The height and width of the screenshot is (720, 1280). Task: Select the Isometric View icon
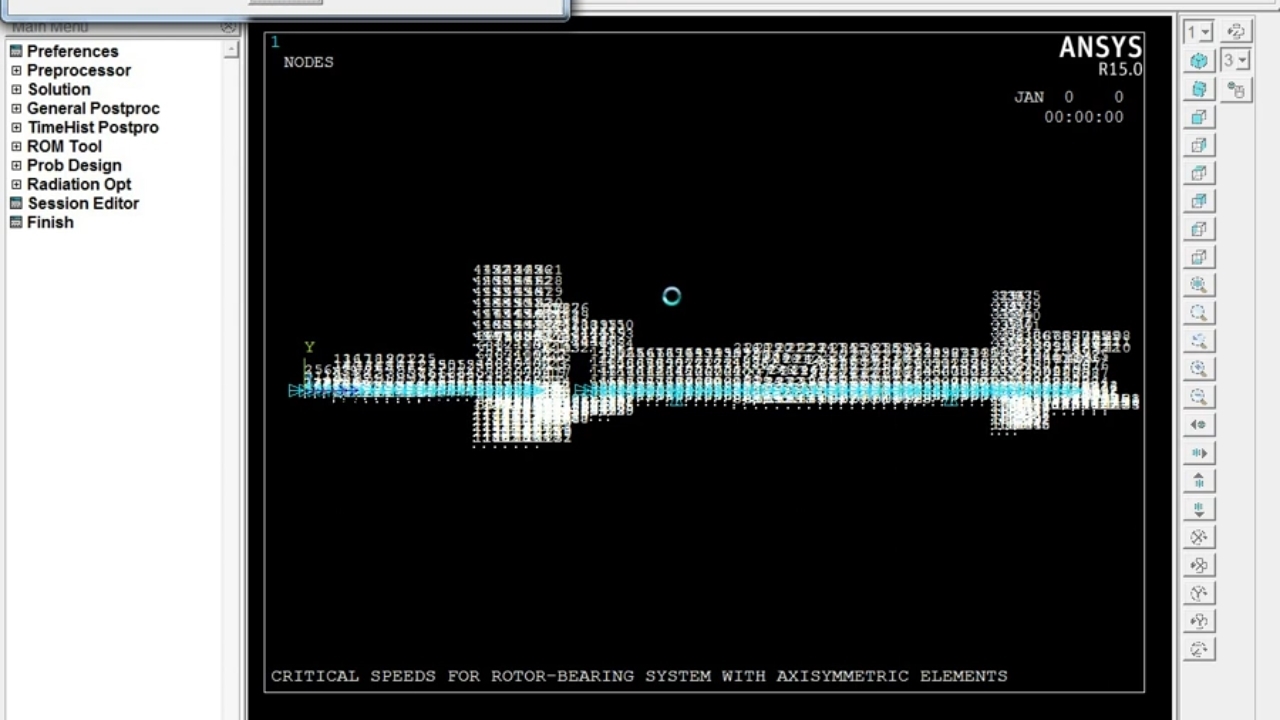pos(1199,61)
